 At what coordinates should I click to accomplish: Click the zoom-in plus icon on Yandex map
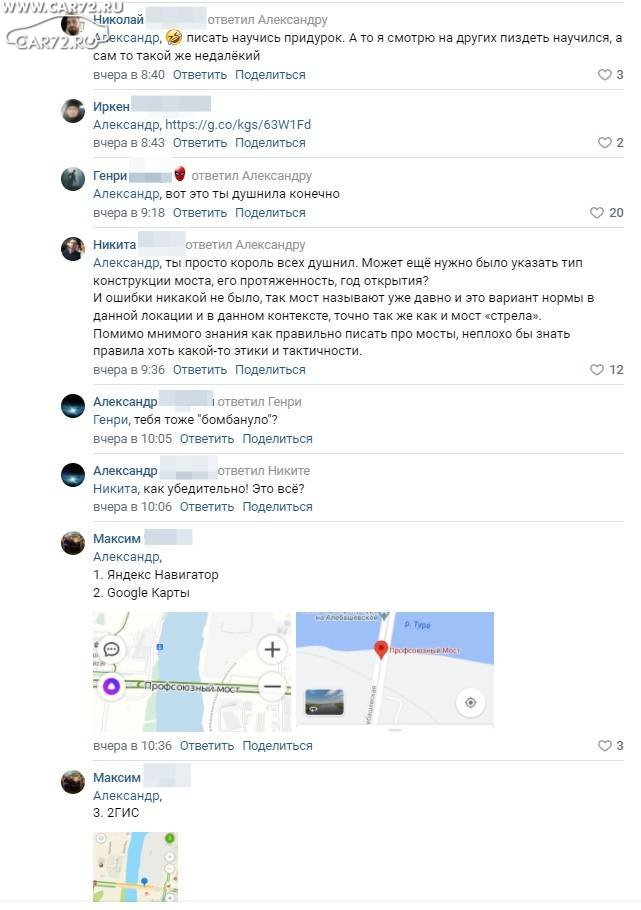point(272,649)
